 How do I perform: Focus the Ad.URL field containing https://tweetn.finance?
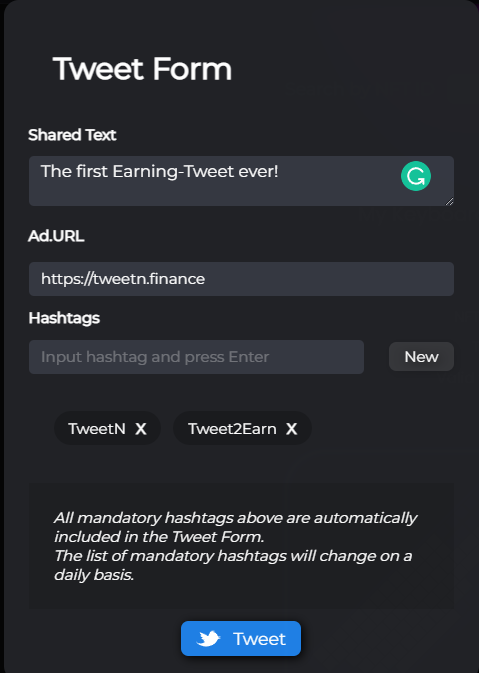[x=241, y=279]
